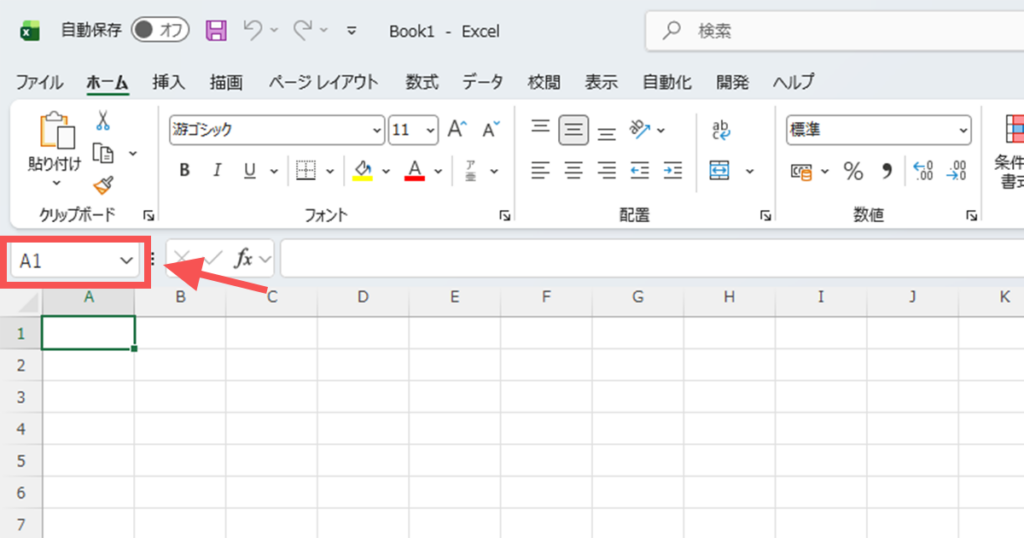Click the increase indent icon

click(x=673, y=170)
